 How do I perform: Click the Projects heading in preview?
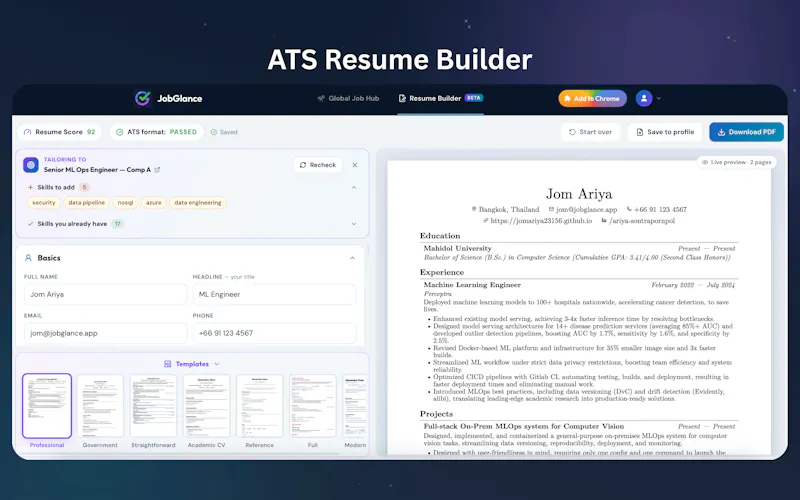pos(436,414)
